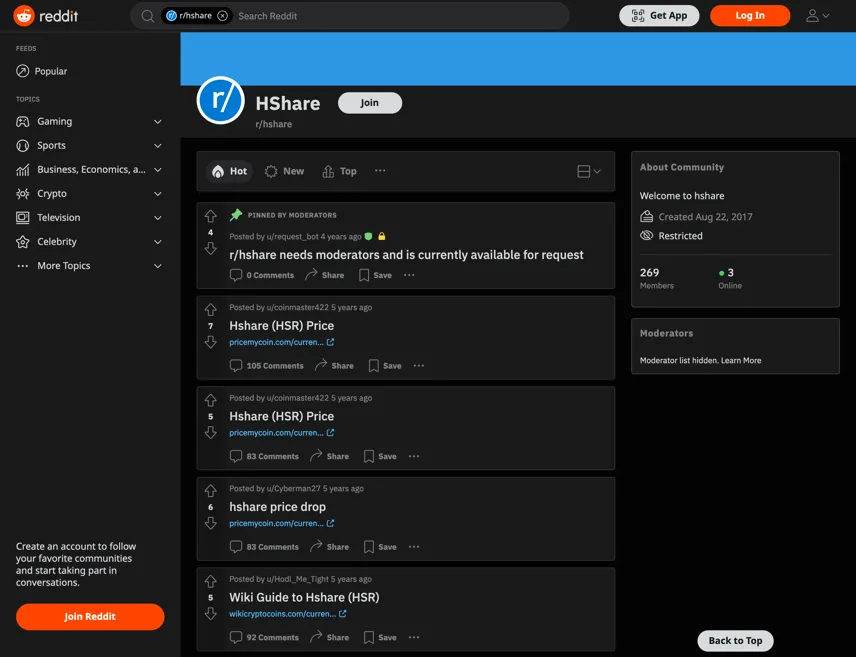Screen dimensions: 856x657
Task: Upvote the hshare price drop post
Action: click(x=211, y=491)
